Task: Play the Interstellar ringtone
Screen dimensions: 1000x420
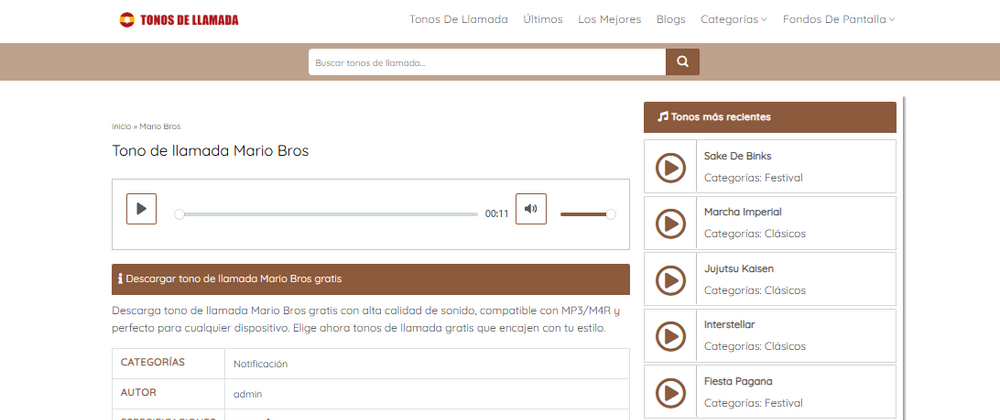Action: [x=670, y=336]
